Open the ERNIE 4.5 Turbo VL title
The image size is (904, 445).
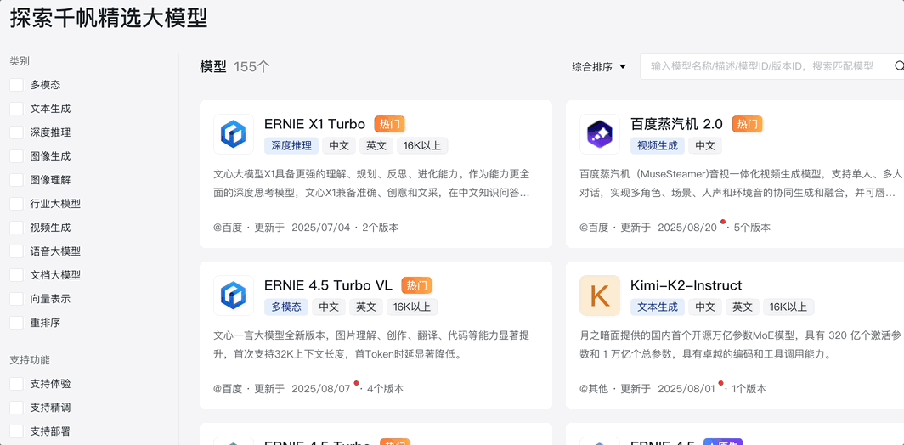[x=329, y=285]
